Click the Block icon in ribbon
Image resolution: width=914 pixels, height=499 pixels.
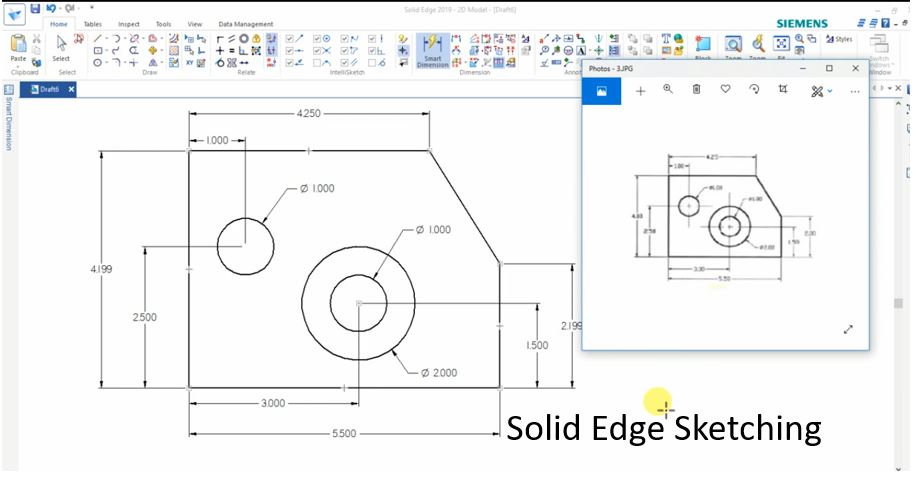[x=703, y=44]
